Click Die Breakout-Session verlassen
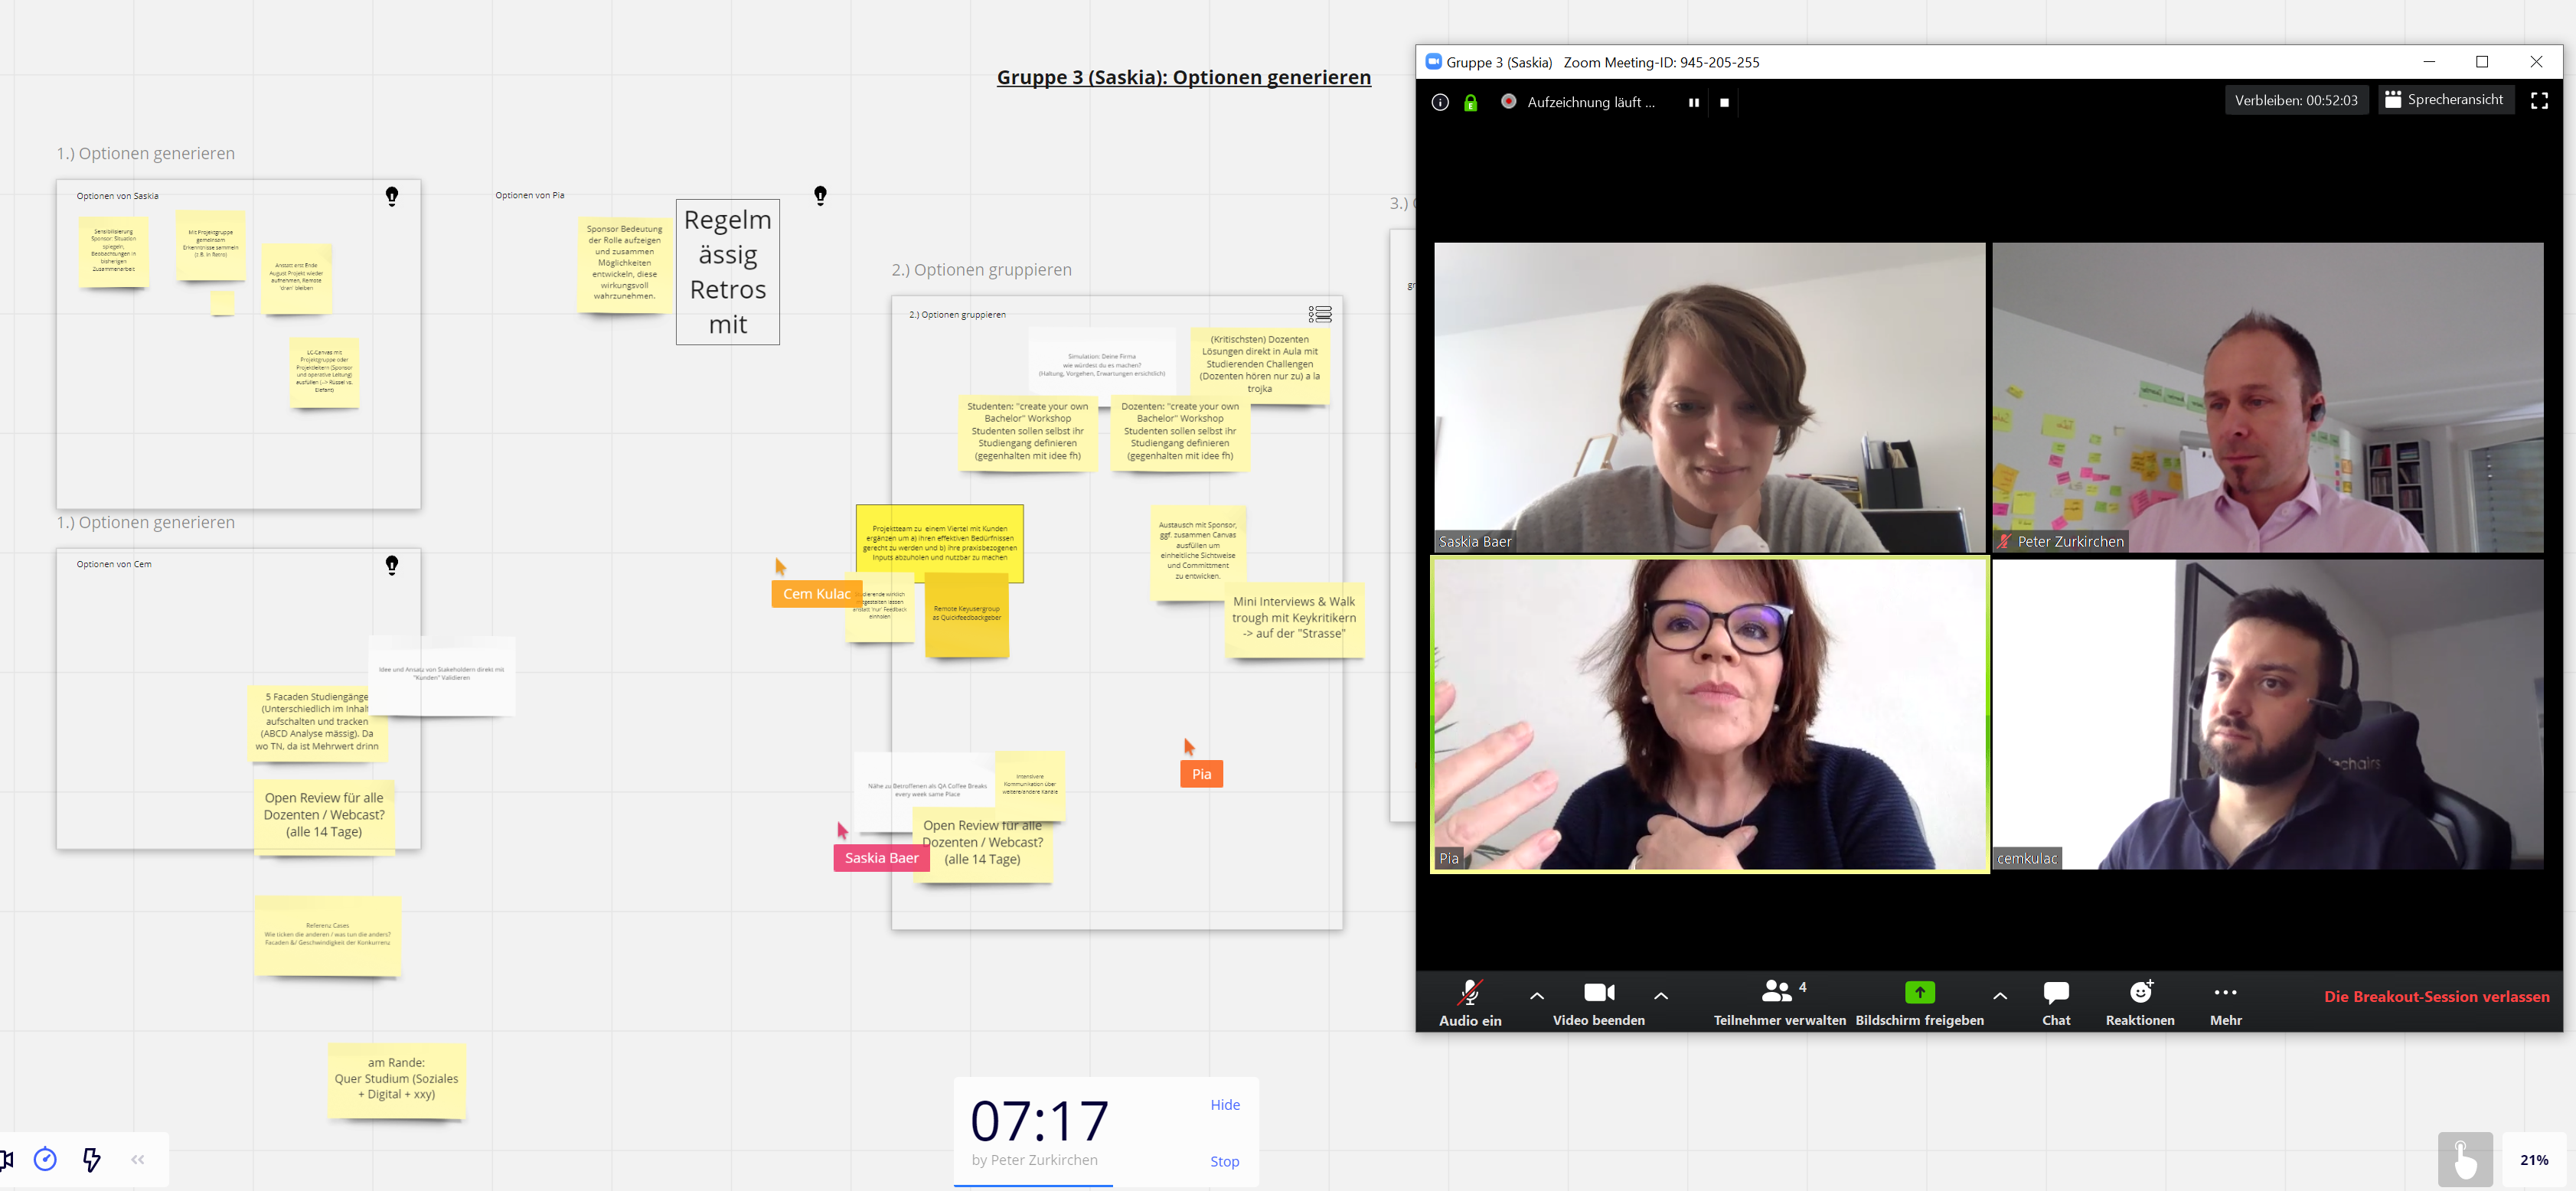The height and width of the screenshot is (1191, 2576). [2436, 996]
